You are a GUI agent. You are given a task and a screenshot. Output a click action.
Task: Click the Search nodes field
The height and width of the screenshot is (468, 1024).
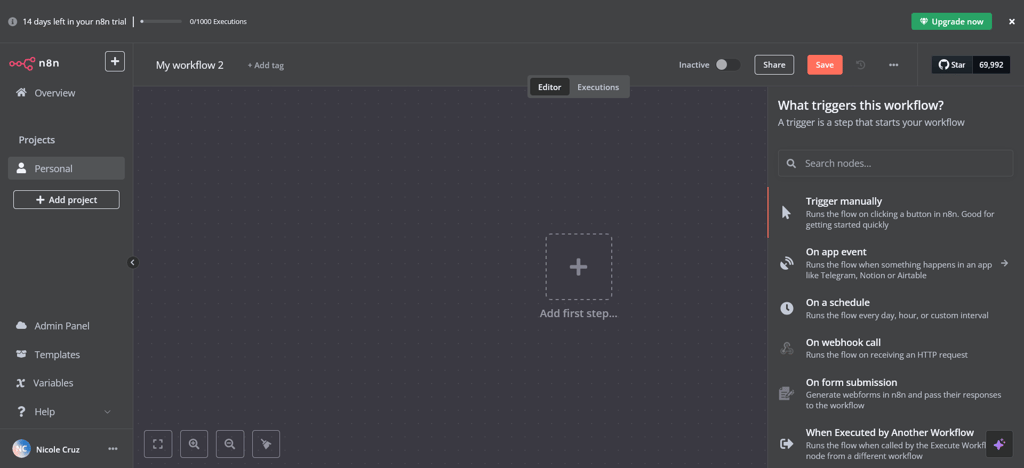tap(895, 163)
